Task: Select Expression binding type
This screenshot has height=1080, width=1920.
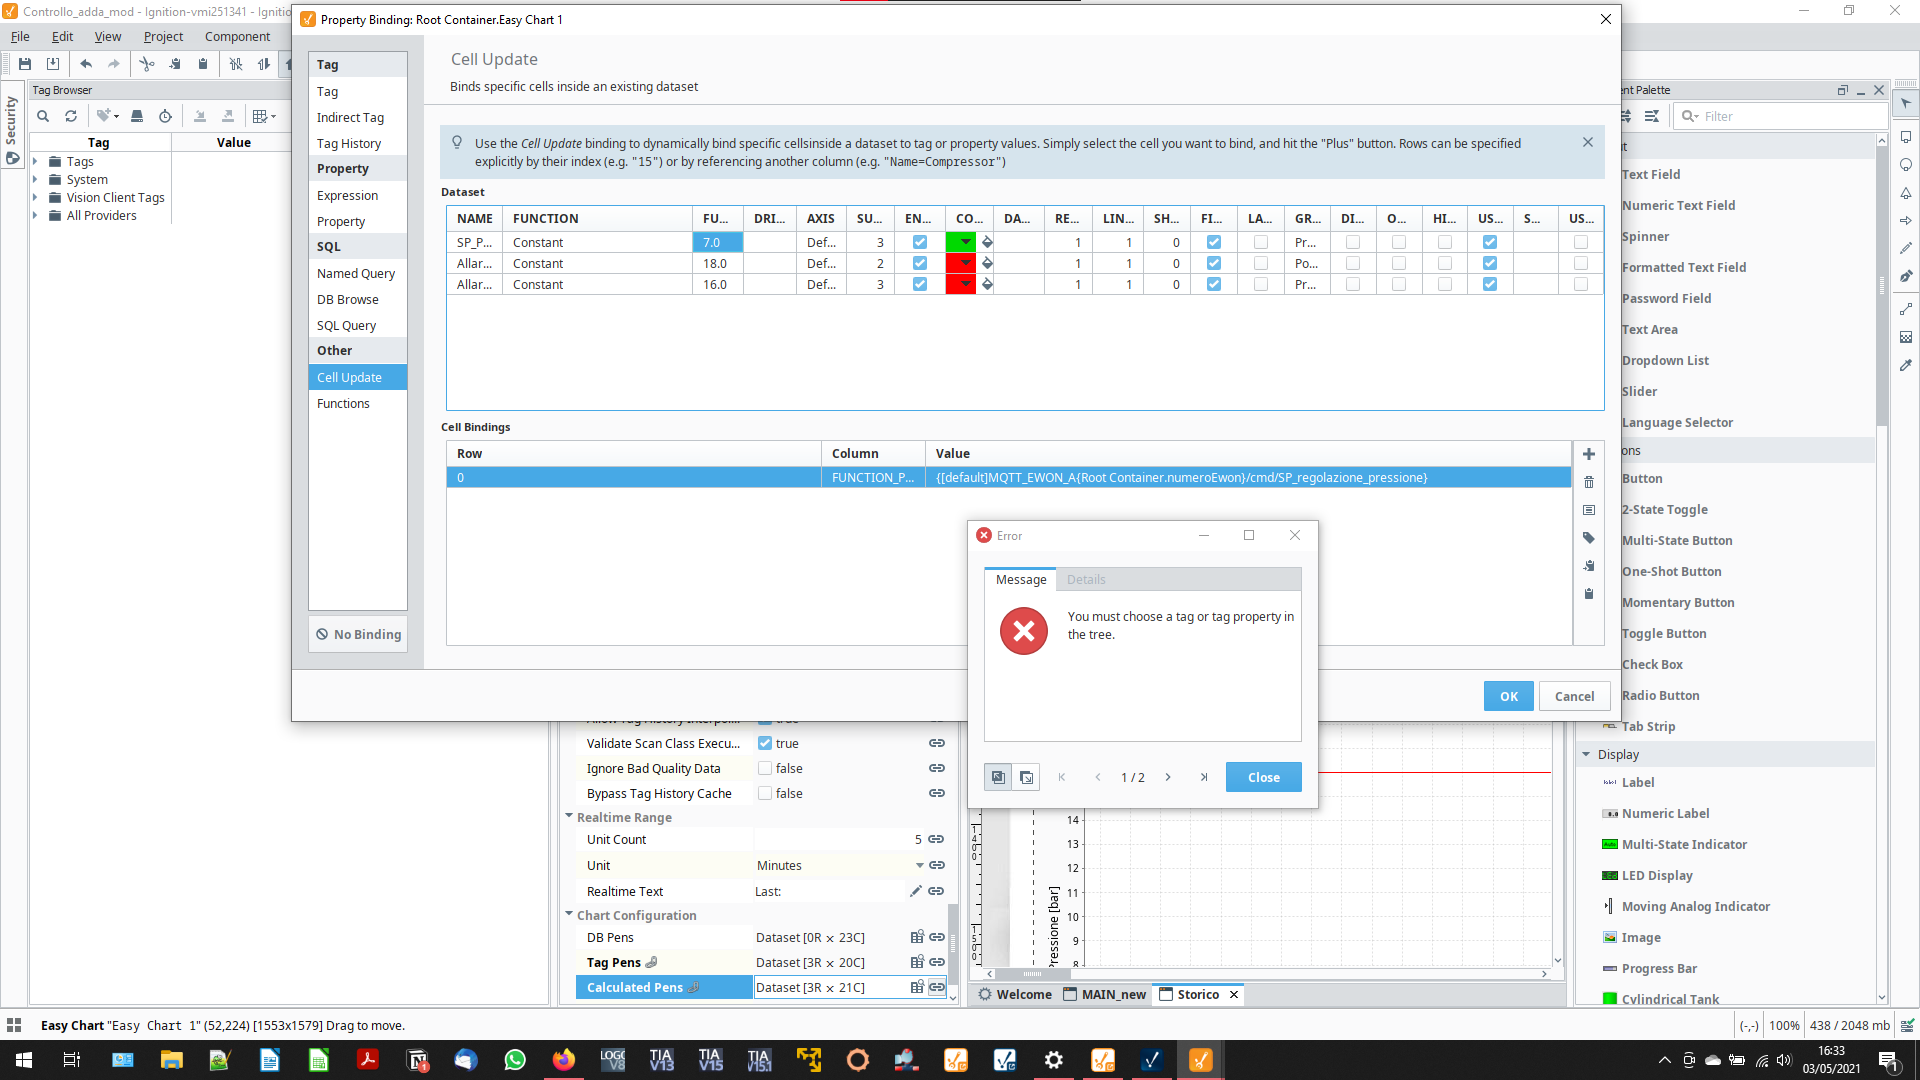Action: click(x=347, y=195)
